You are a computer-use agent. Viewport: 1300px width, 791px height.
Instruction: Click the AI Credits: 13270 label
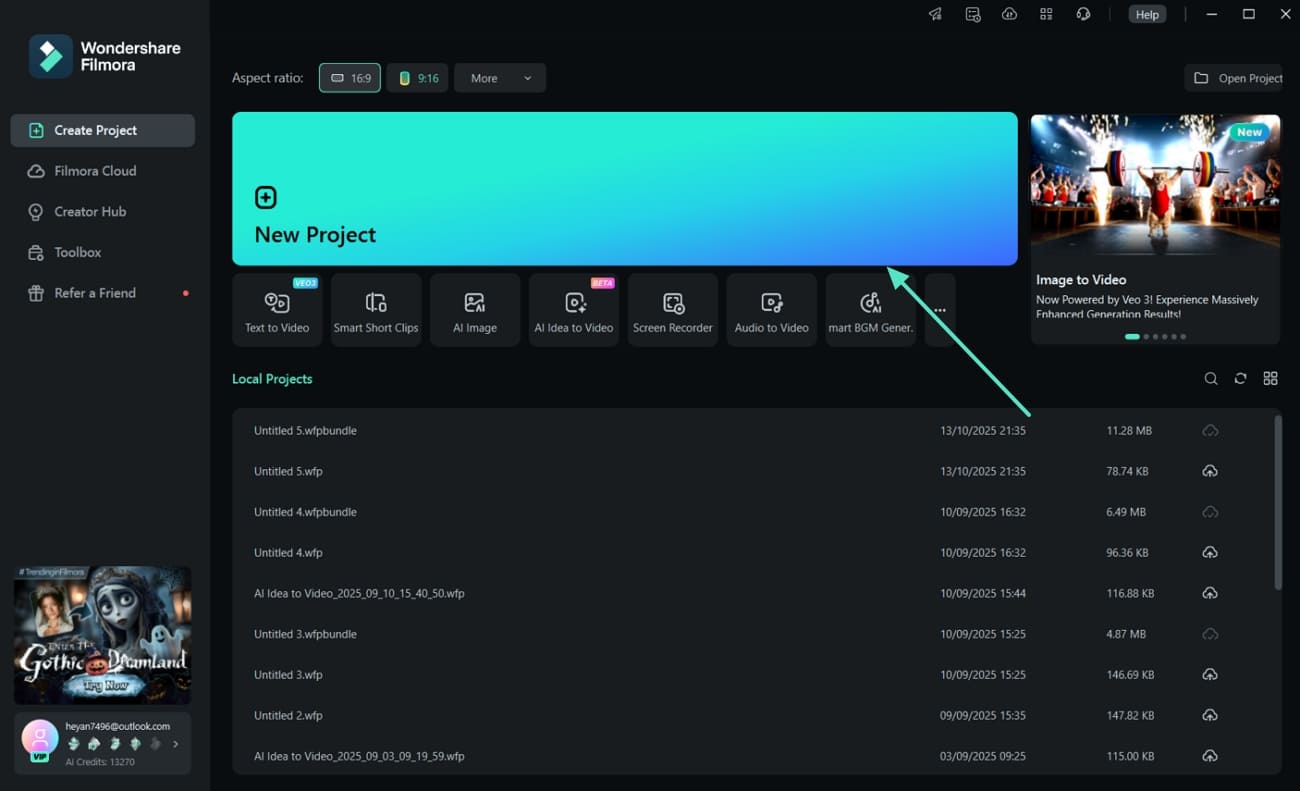101,762
